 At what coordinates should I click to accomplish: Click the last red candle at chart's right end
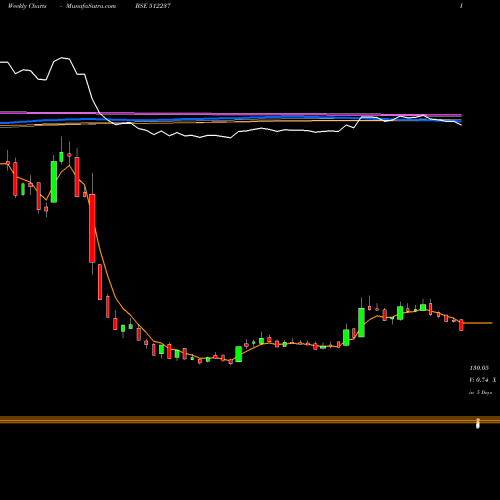[461, 325]
